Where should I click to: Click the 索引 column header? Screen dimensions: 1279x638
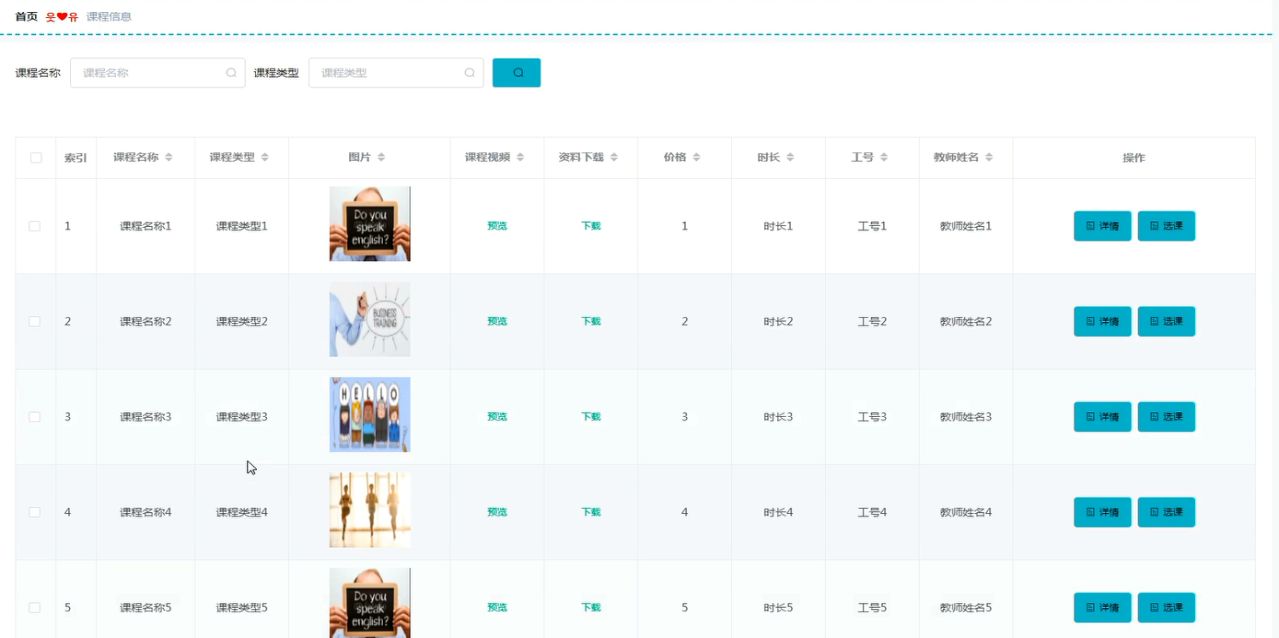pos(76,158)
